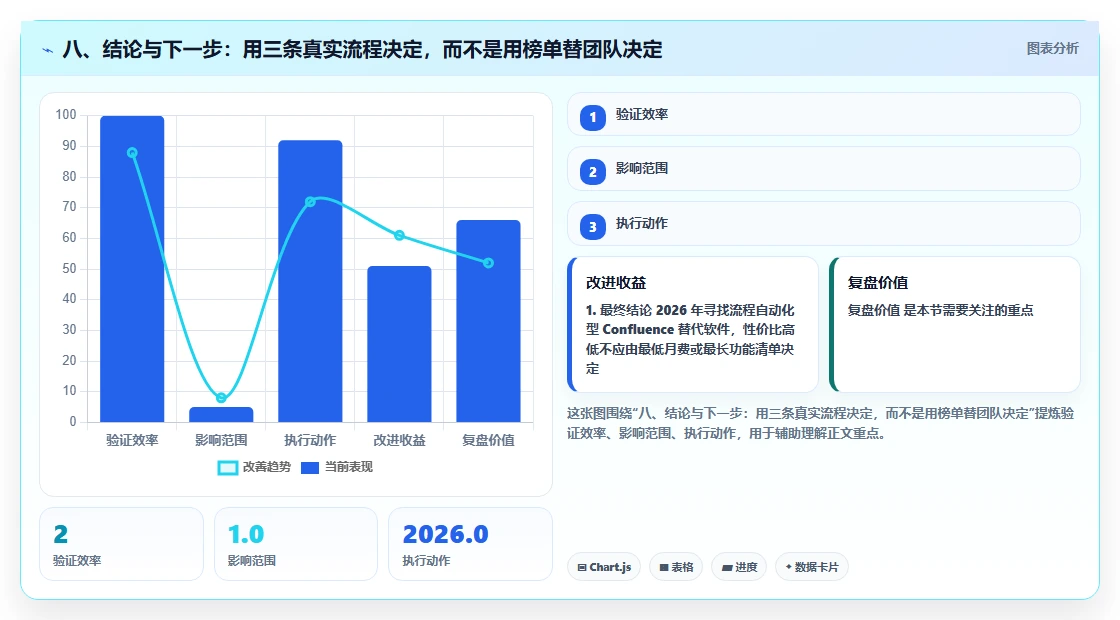Click trend line point on 影响范围
Screen dimensions: 1120x620
pyautogui.click(x=221, y=398)
